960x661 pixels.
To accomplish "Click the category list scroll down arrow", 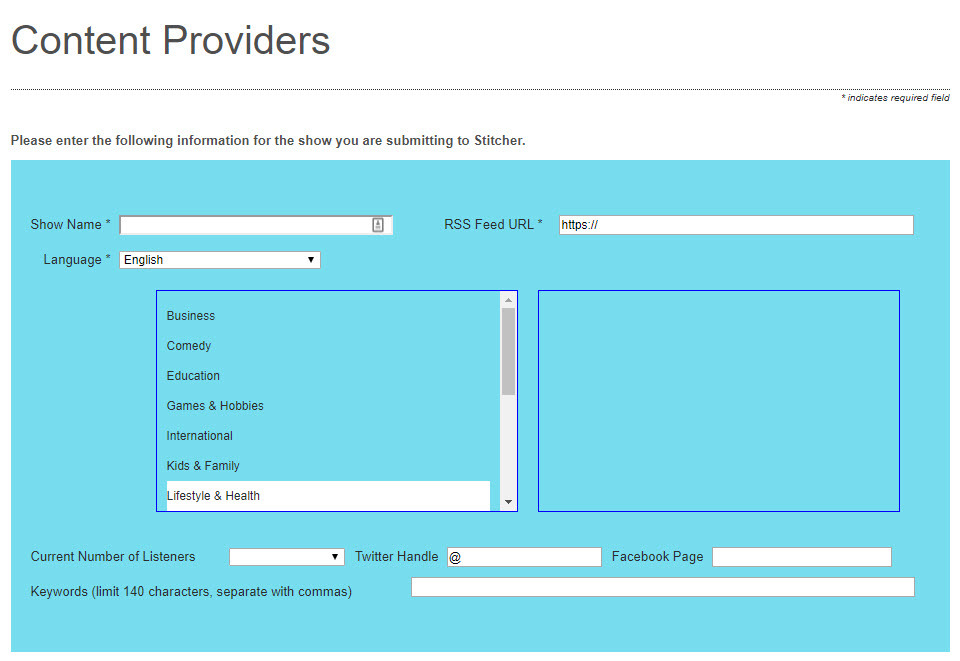I will pyautogui.click(x=508, y=502).
